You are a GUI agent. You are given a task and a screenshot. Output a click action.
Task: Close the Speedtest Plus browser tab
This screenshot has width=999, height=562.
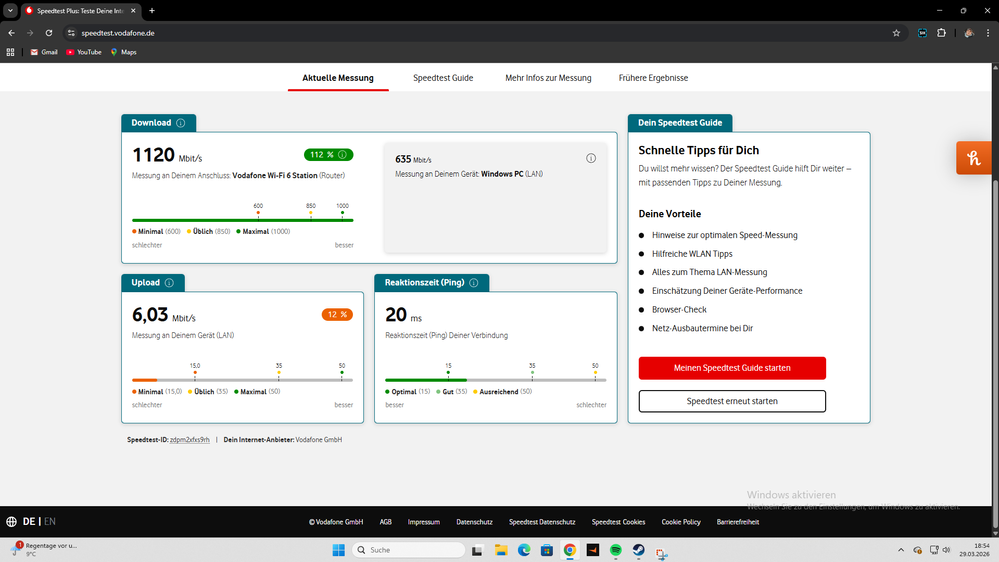[133, 11]
